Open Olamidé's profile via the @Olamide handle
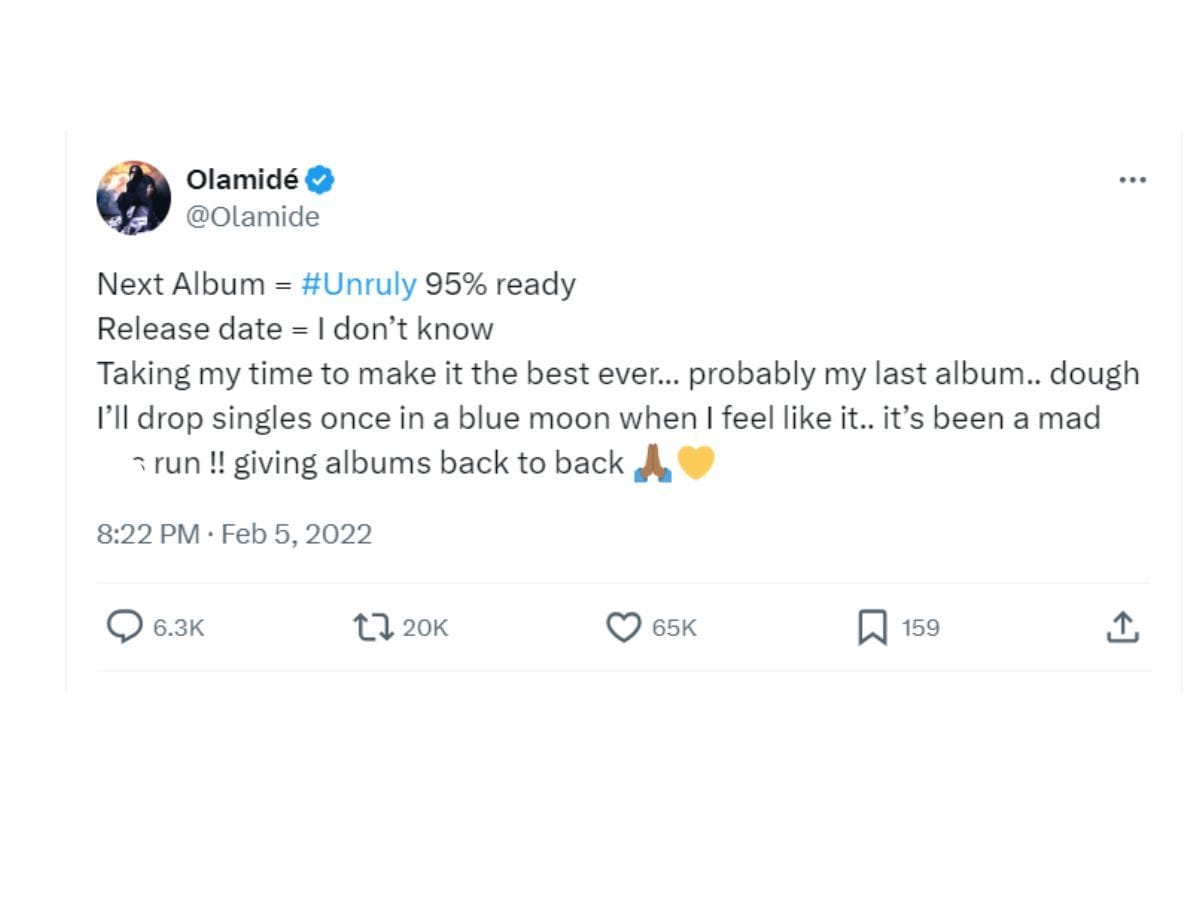Image resolution: width=1200 pixels, height=900 pixels. click(x=254, y=216)
